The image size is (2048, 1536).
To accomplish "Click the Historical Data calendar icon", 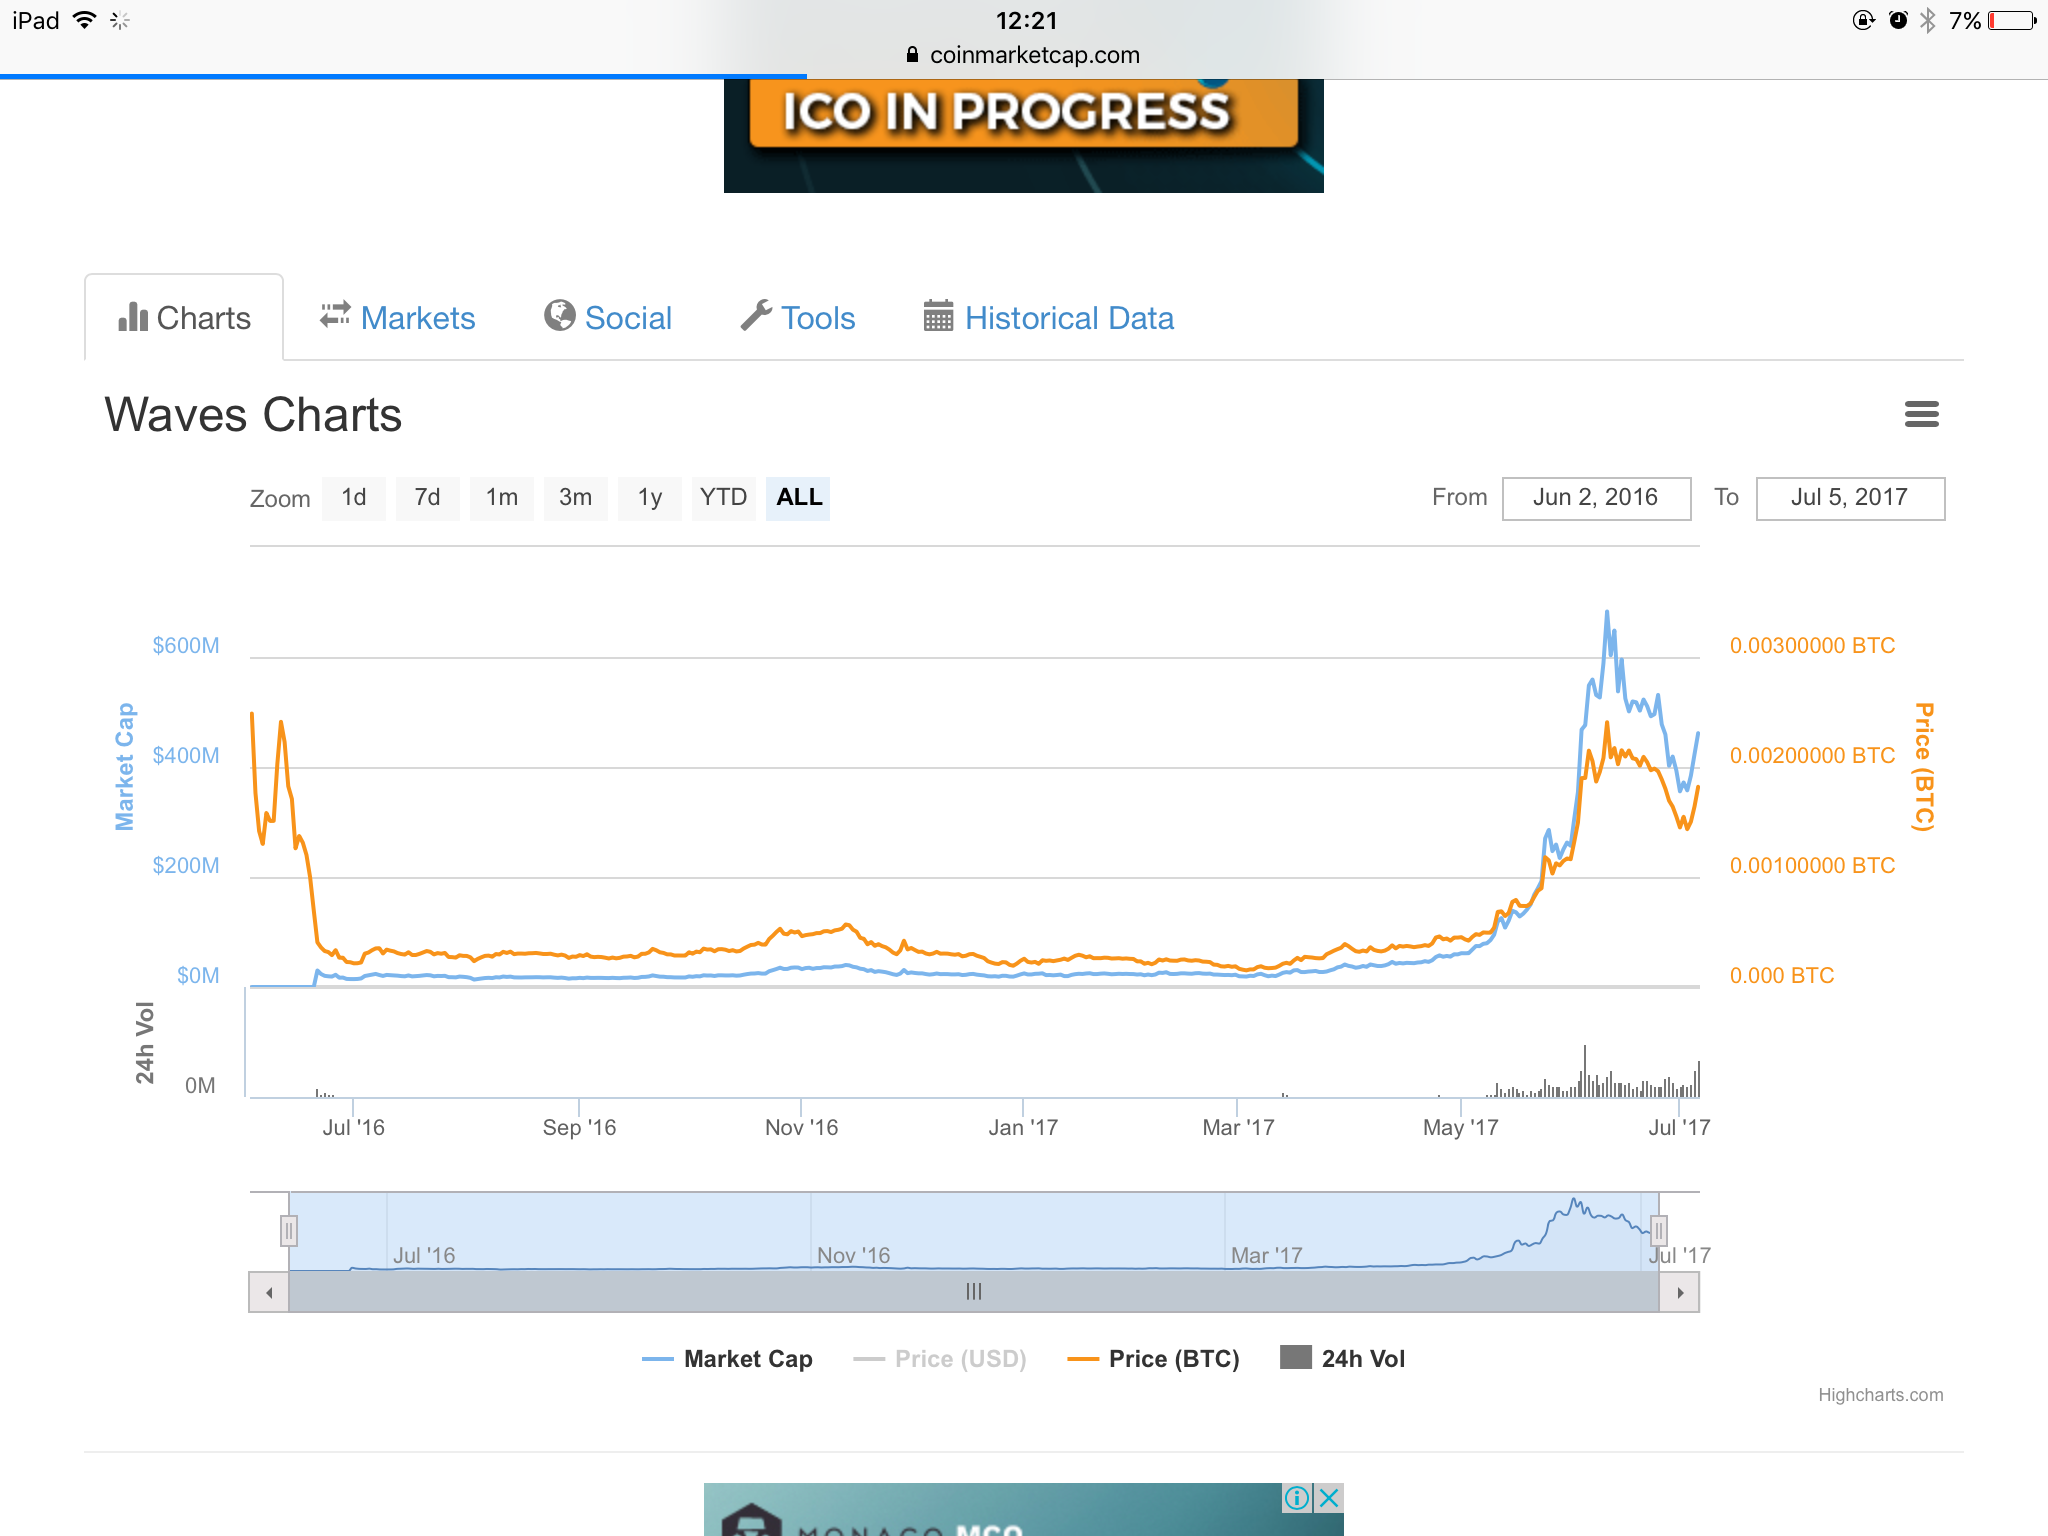I will [x=937, y=315].
